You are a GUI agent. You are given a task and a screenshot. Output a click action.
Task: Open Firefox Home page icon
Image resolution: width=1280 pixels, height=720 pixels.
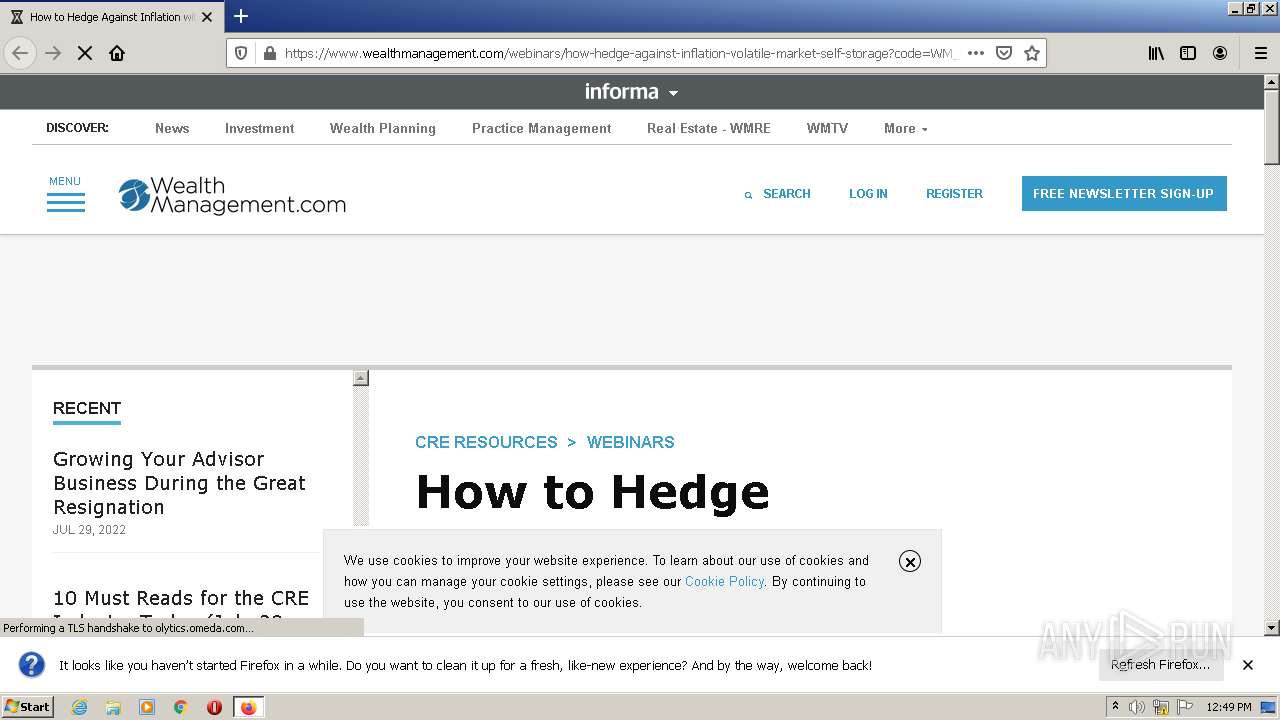(117, 53)
